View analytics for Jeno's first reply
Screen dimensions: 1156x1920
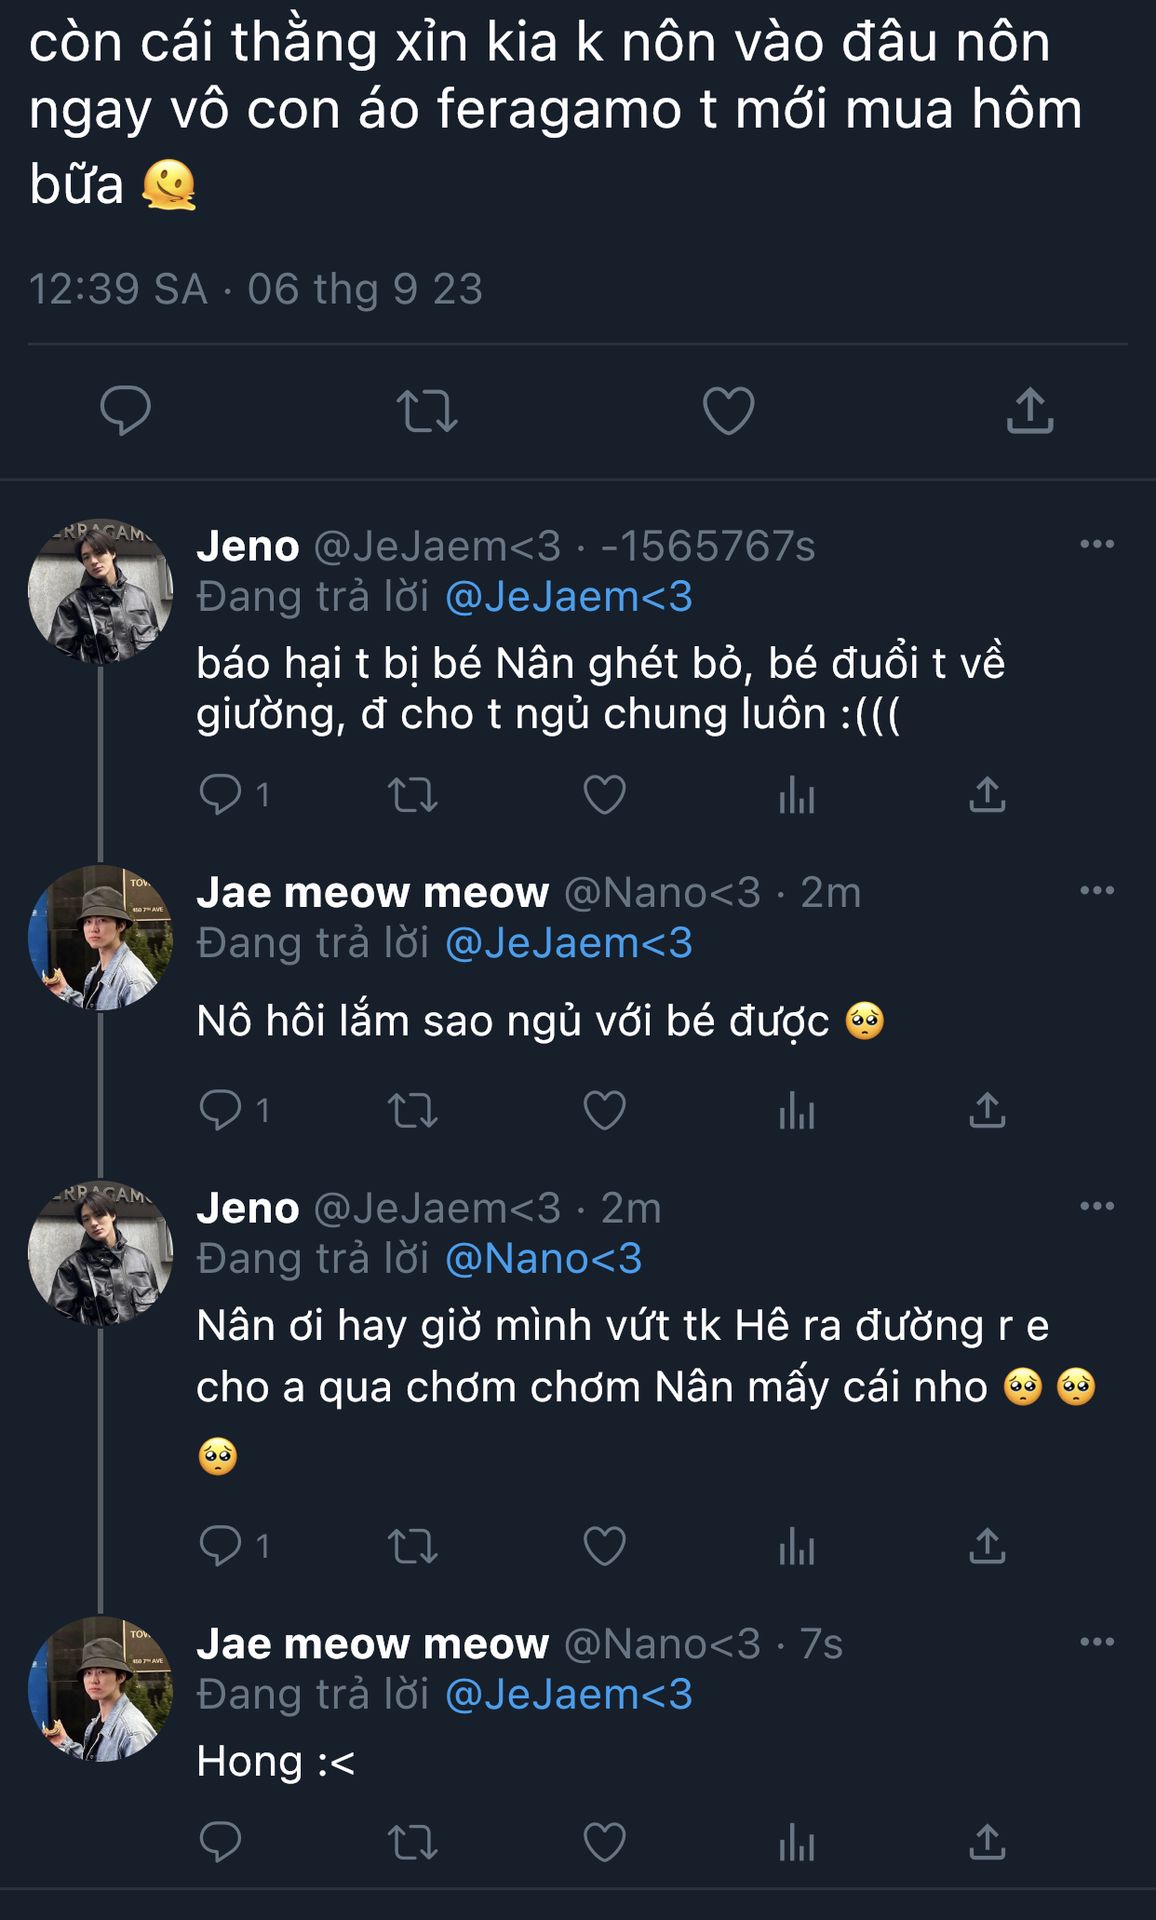click(796, 795)
